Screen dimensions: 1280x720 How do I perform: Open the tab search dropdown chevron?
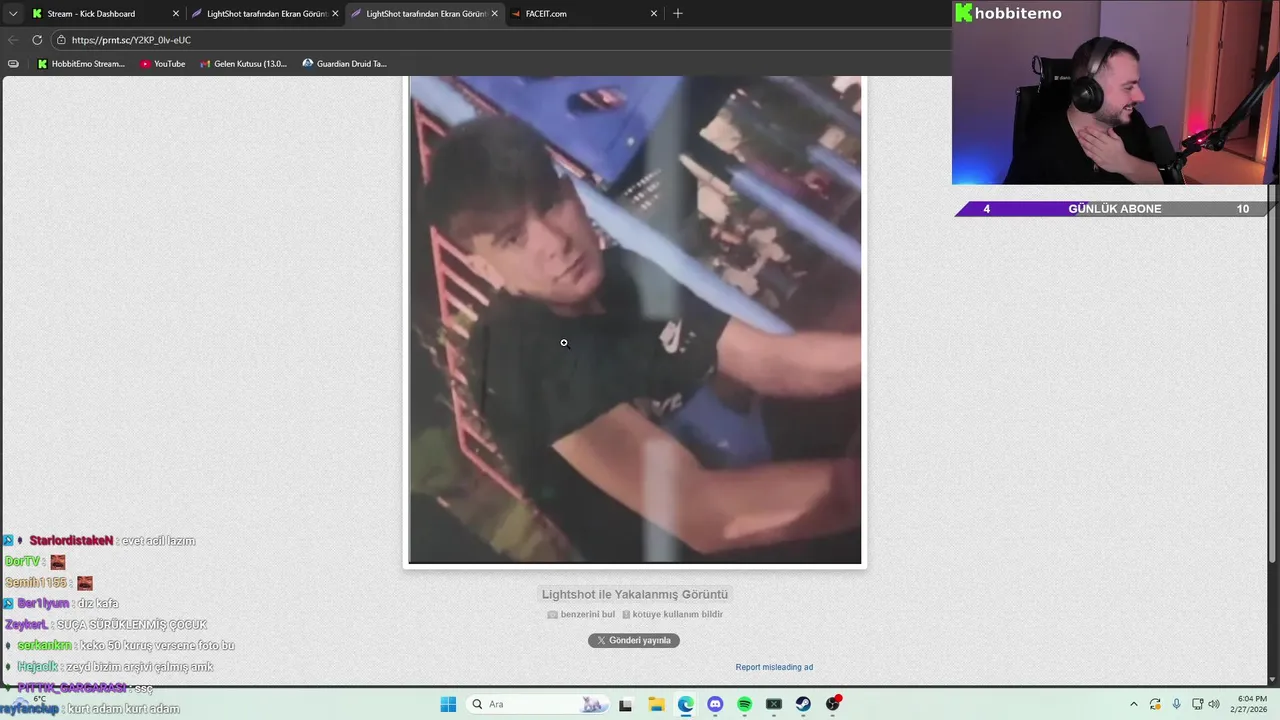coord(13,14)
